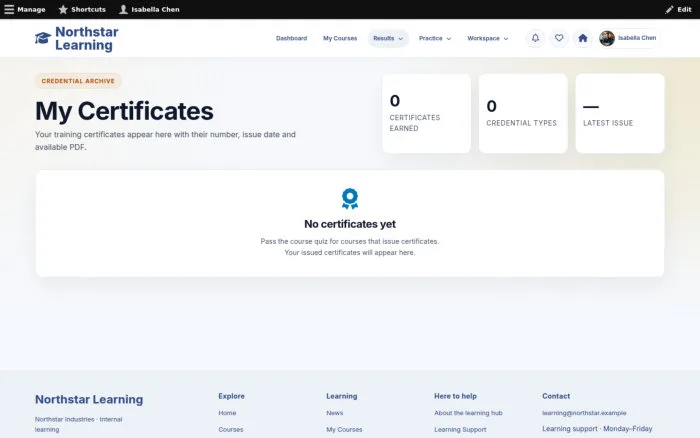
Task: Click the My Certificates heading
Action: click(x=125, y=111)
